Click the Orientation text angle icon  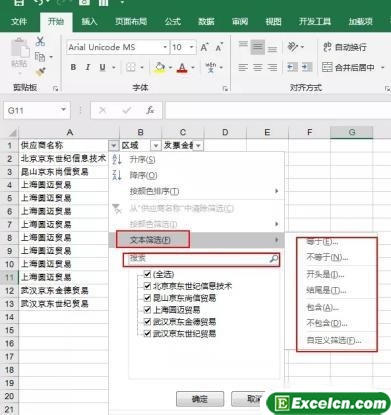click(293, 47)
